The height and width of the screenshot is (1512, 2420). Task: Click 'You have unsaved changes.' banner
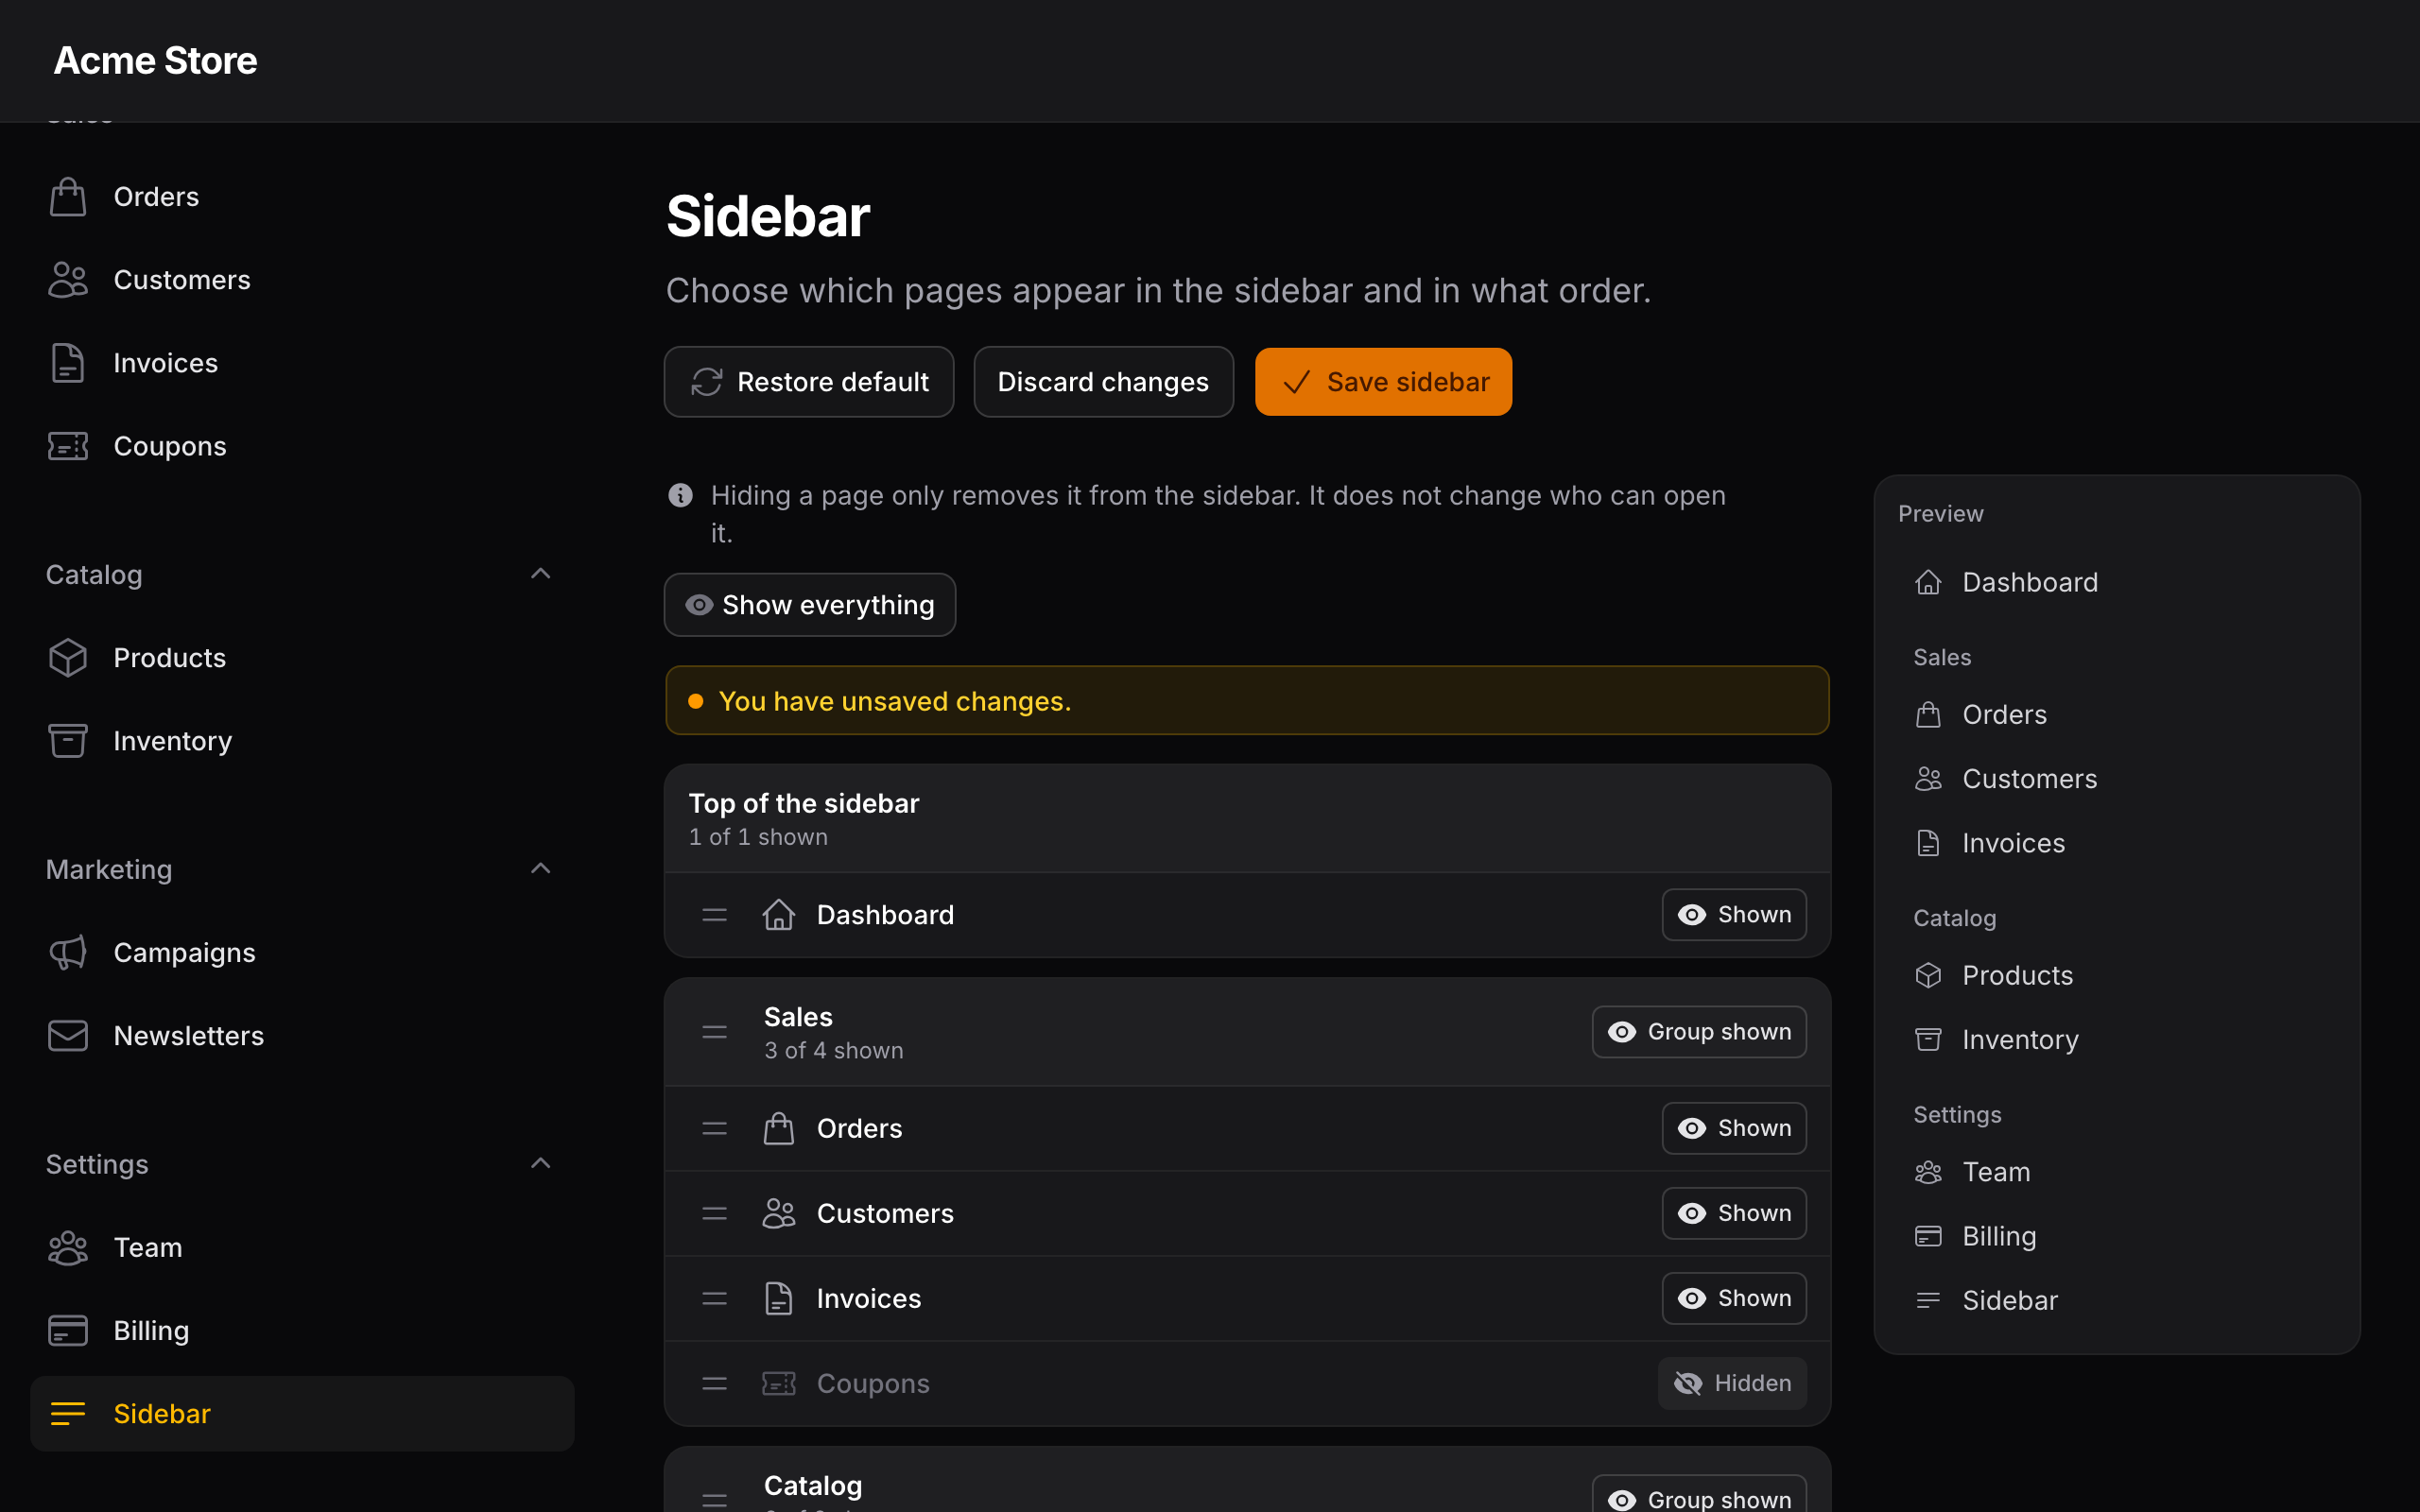click(1247, 701)
